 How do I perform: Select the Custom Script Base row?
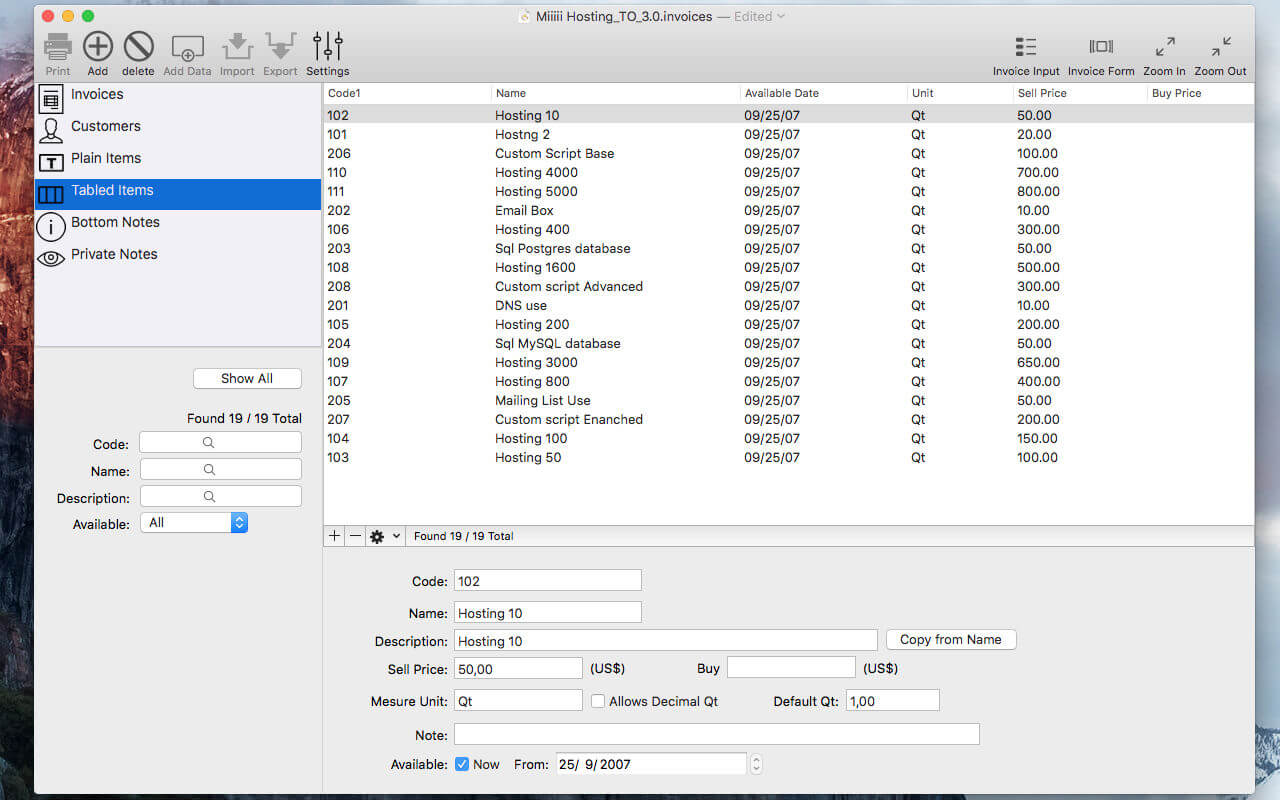point(789,153)
